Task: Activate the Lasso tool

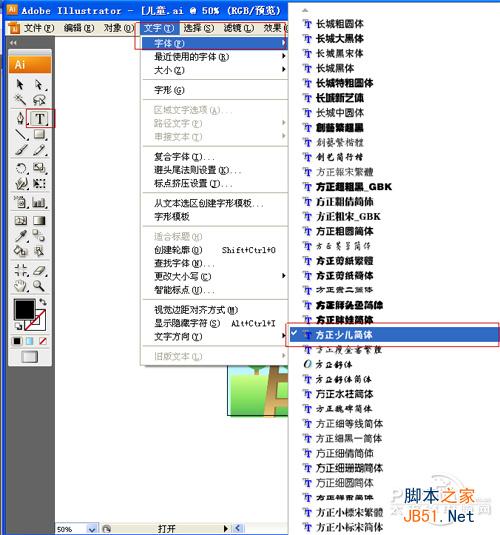Action: pyautogui.click(x=39, y=100)
